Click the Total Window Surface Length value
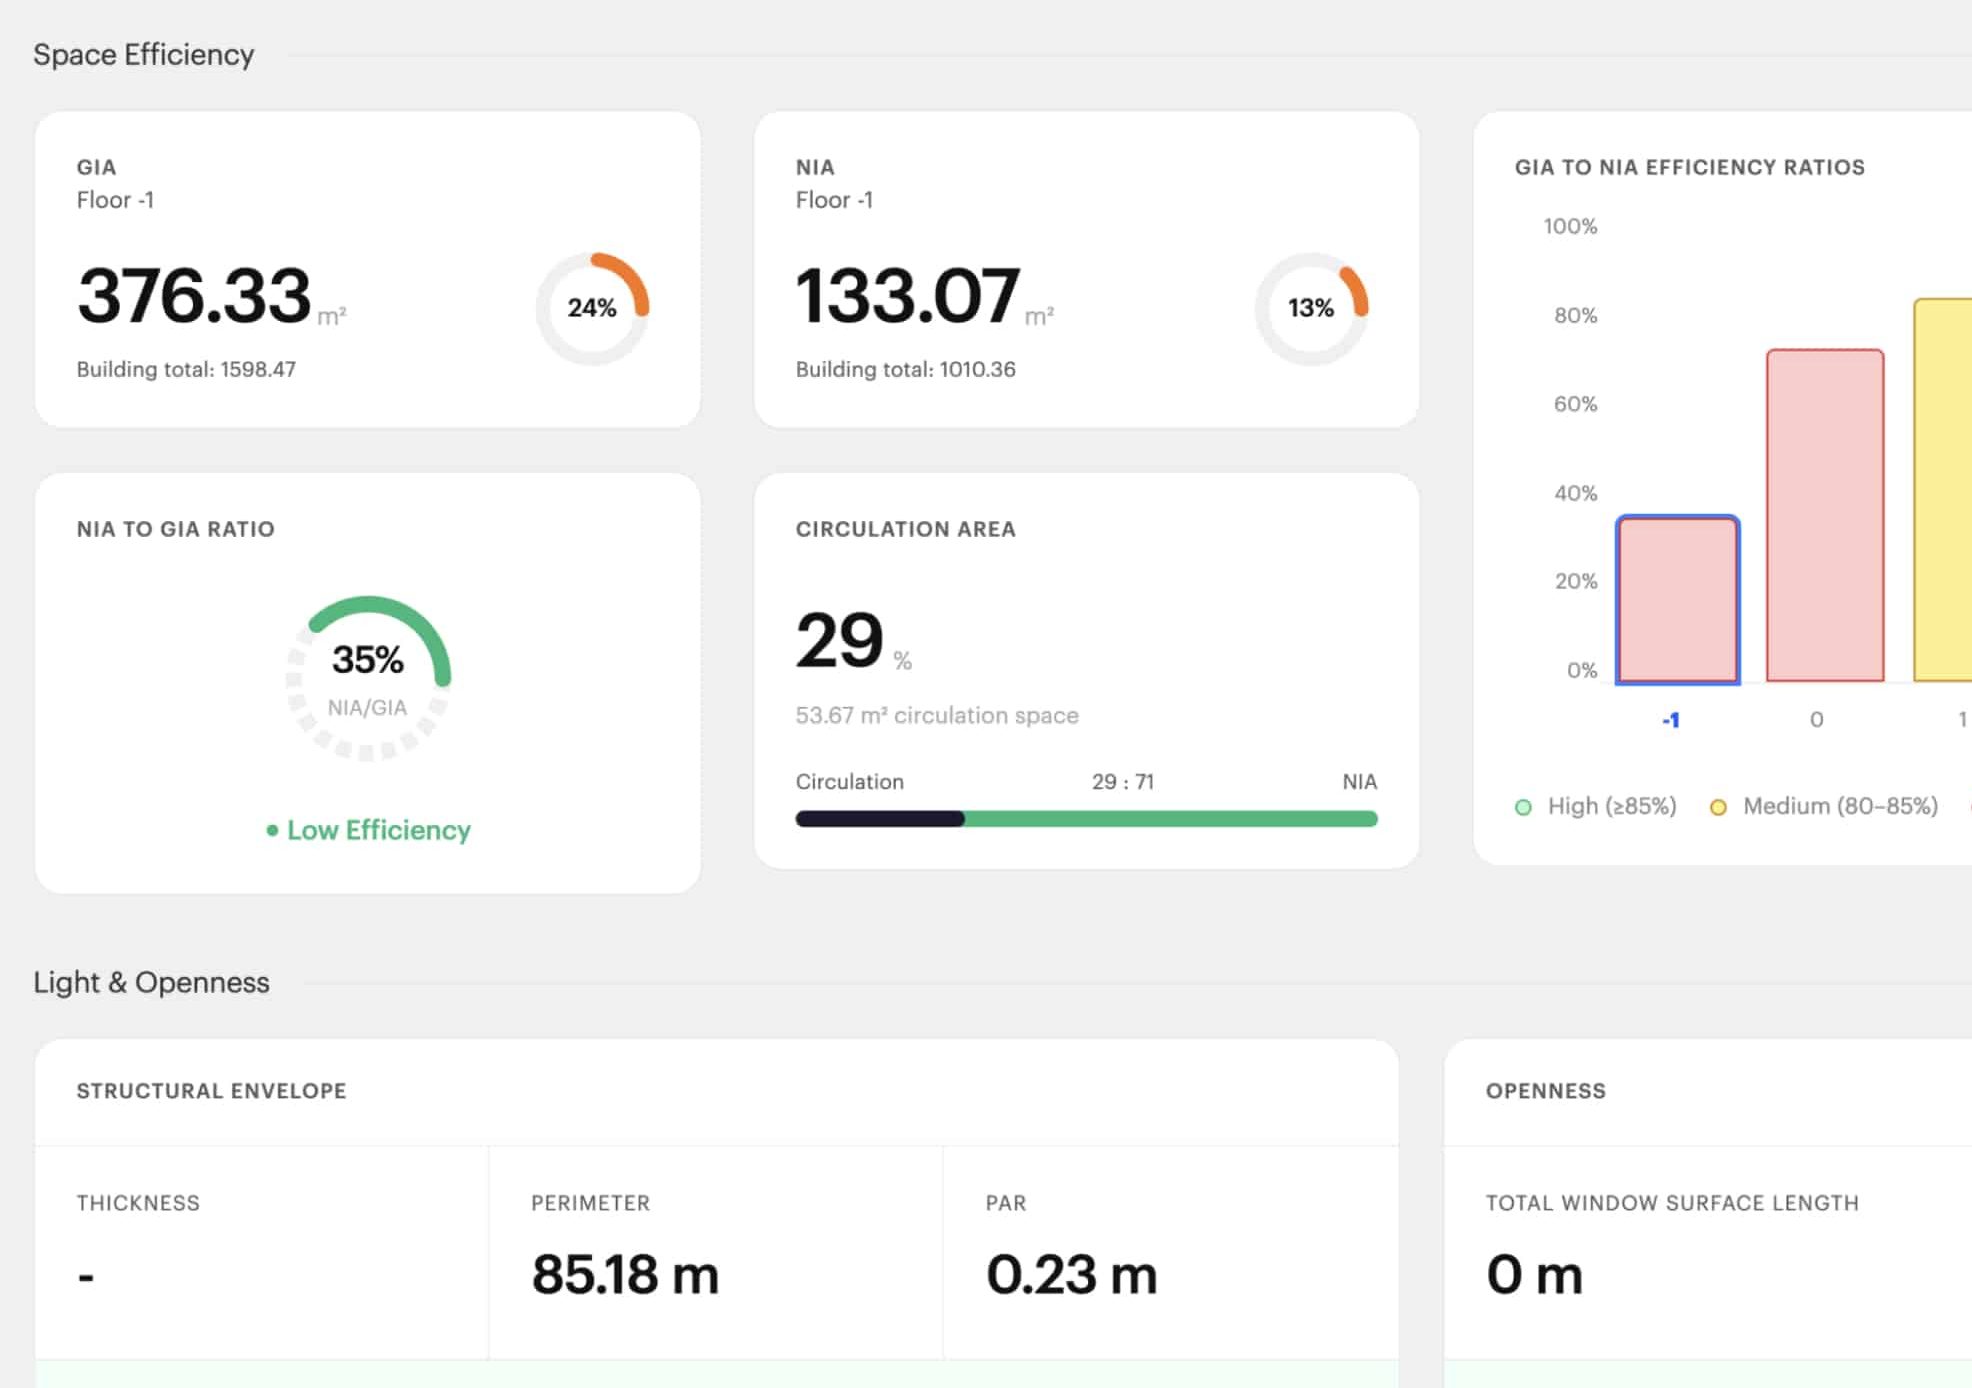The height and width of the screenshot is (1388, 1972). pyautogui.click(x=1534, y=1275)
